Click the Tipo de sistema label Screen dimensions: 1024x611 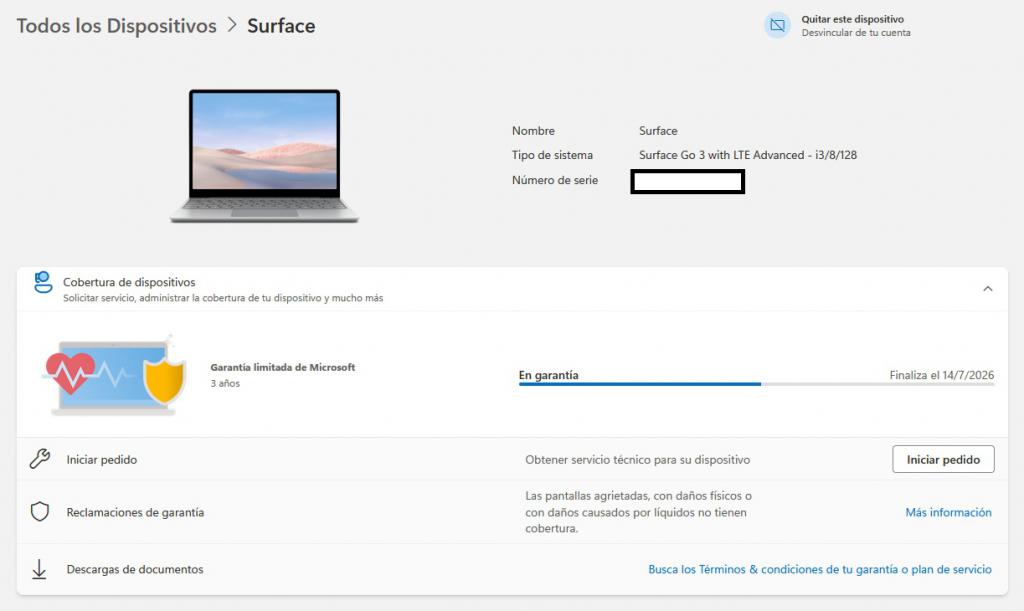[552, 155]
